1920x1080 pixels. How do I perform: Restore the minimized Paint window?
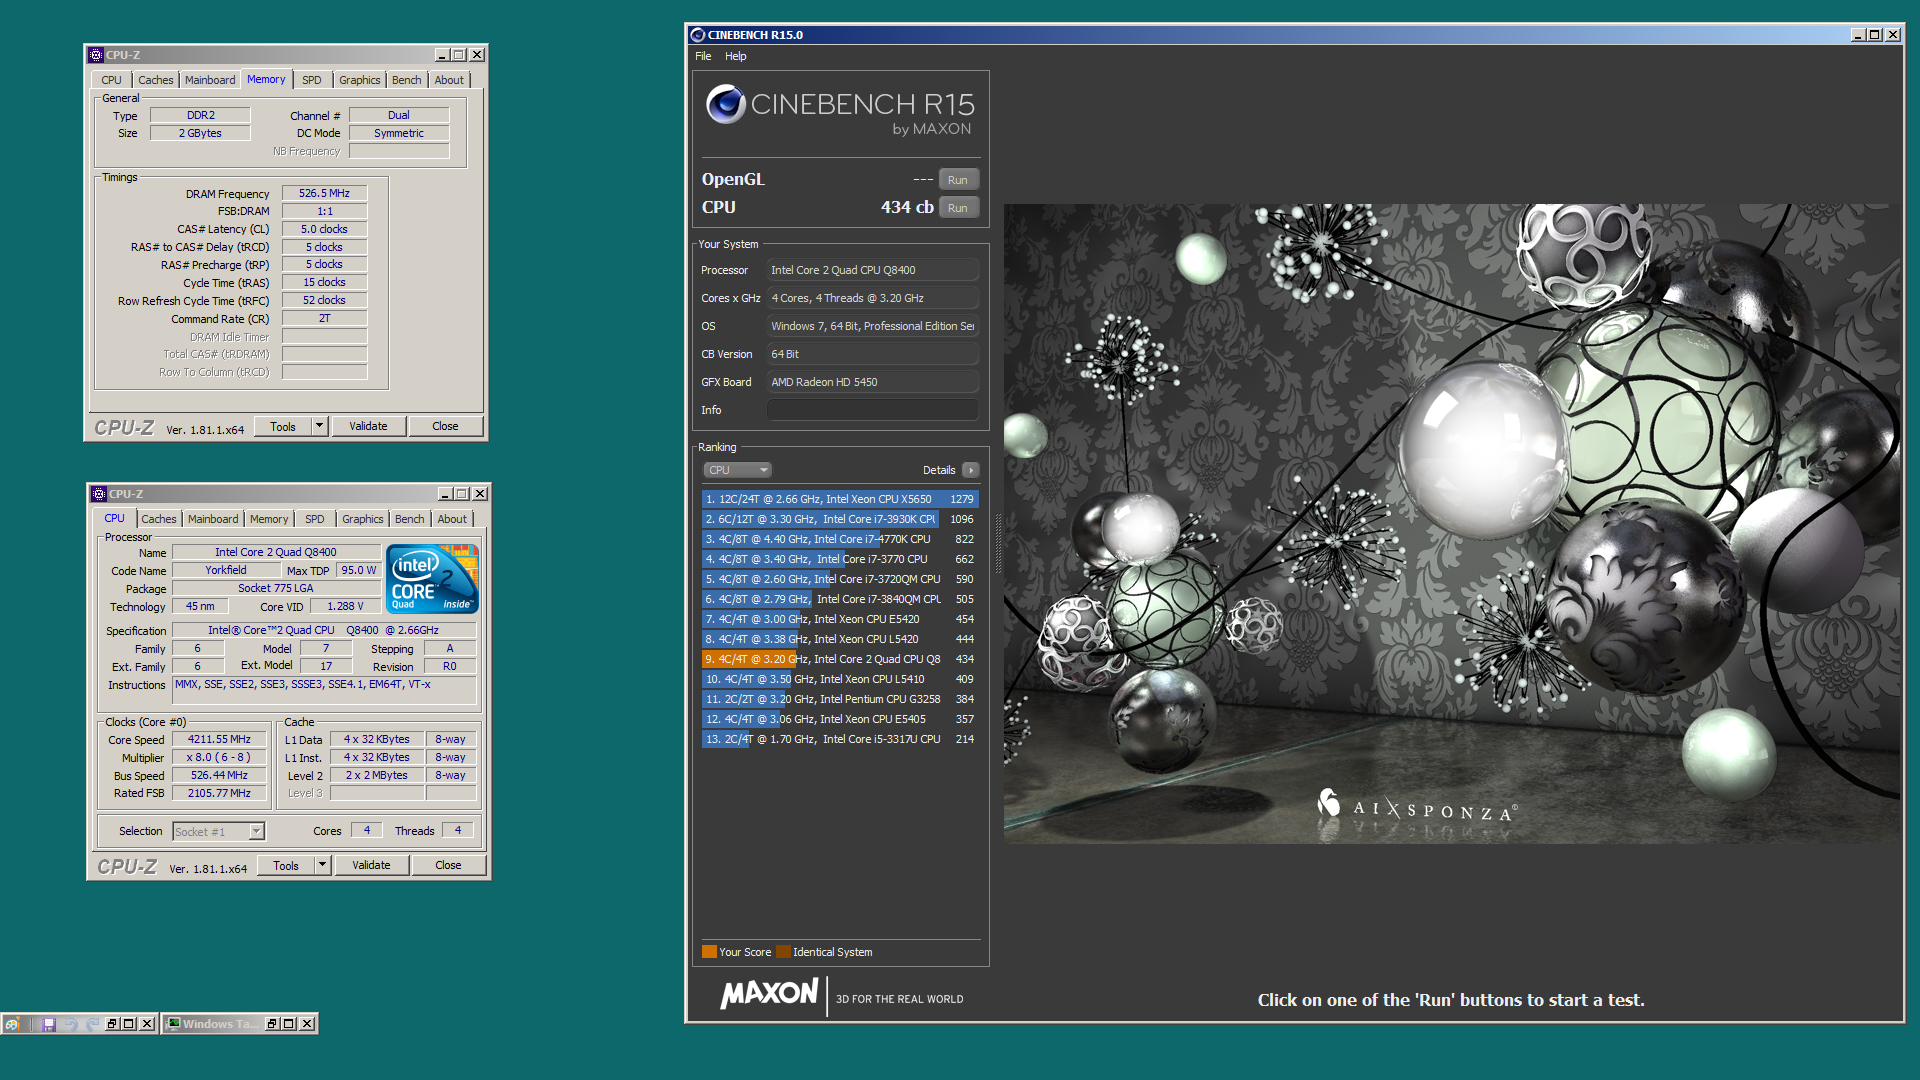(x=112, y=1024)
